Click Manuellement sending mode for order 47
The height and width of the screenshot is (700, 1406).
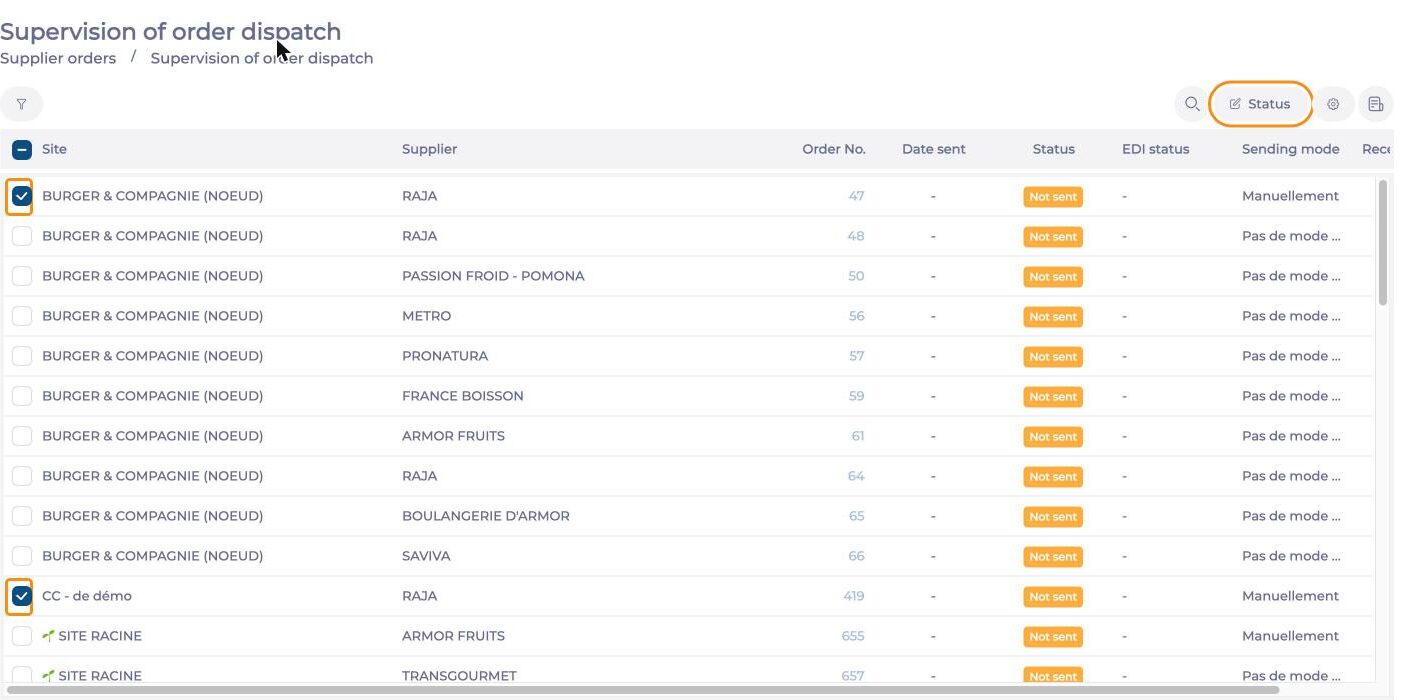click(1290, 196)
